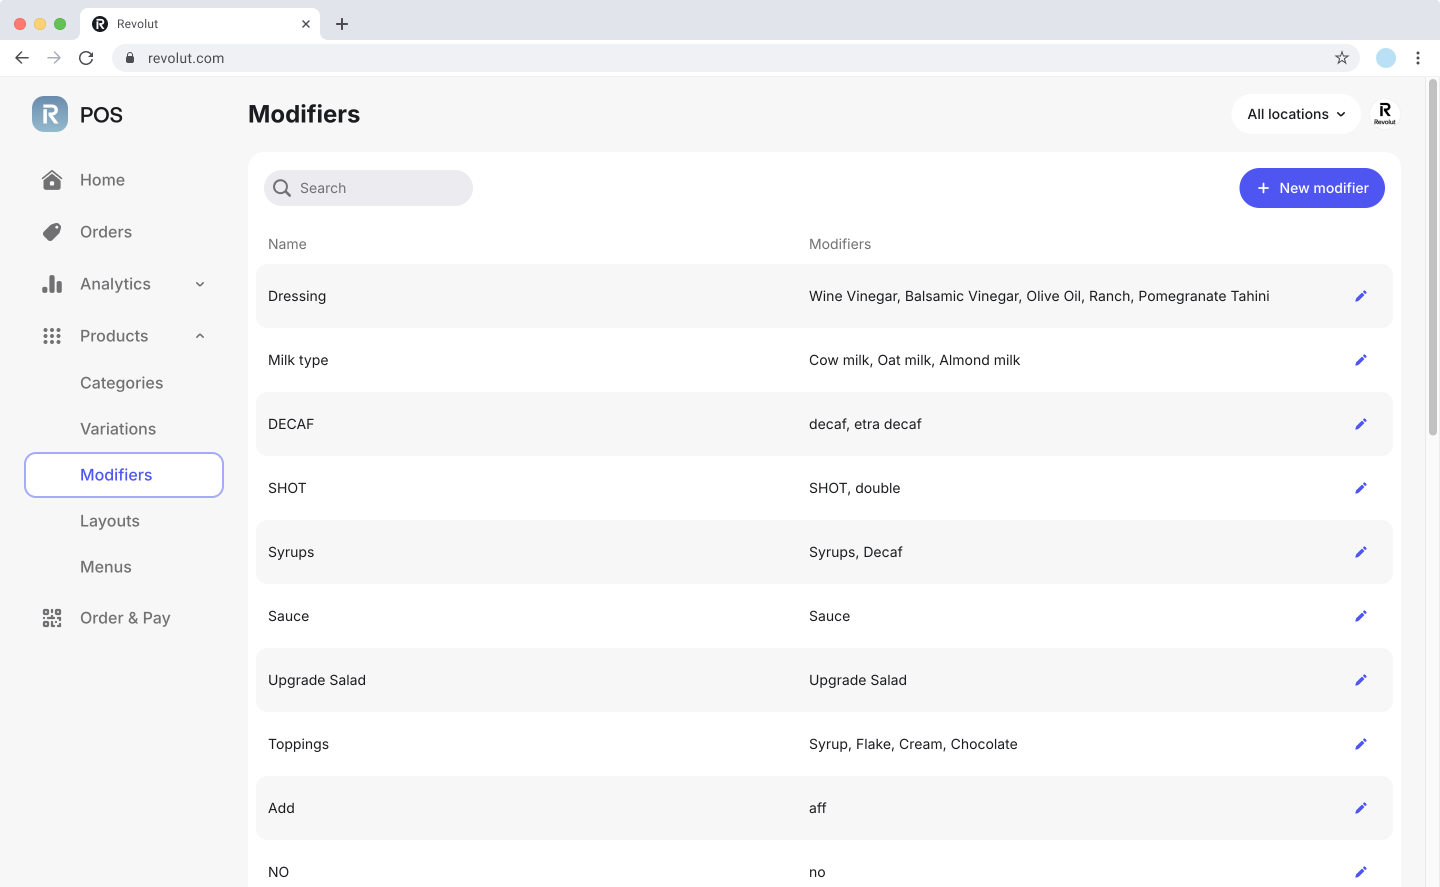The image size is (1440, 887).
Task: Open the Chrome three-dot menu
Action: (1417, 58)
